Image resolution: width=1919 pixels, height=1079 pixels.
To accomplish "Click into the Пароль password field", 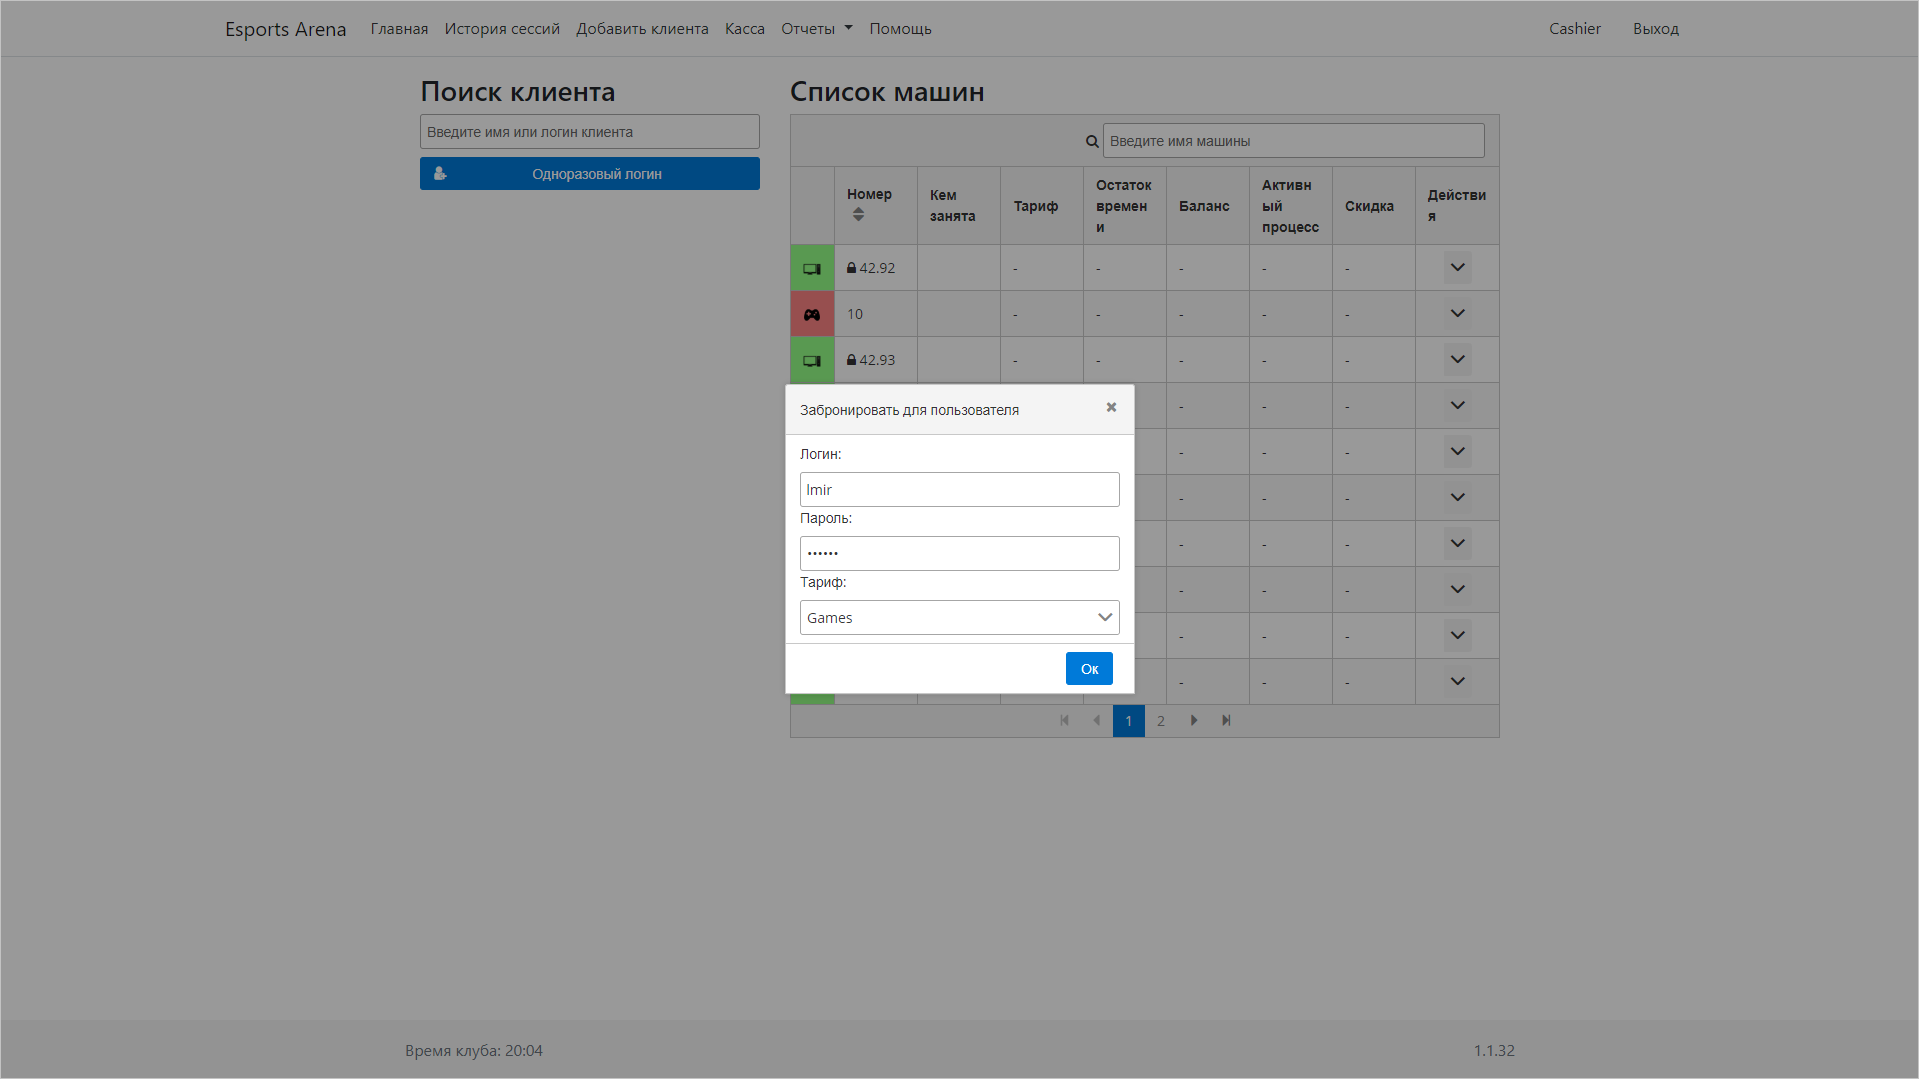I will pos(959,553).
